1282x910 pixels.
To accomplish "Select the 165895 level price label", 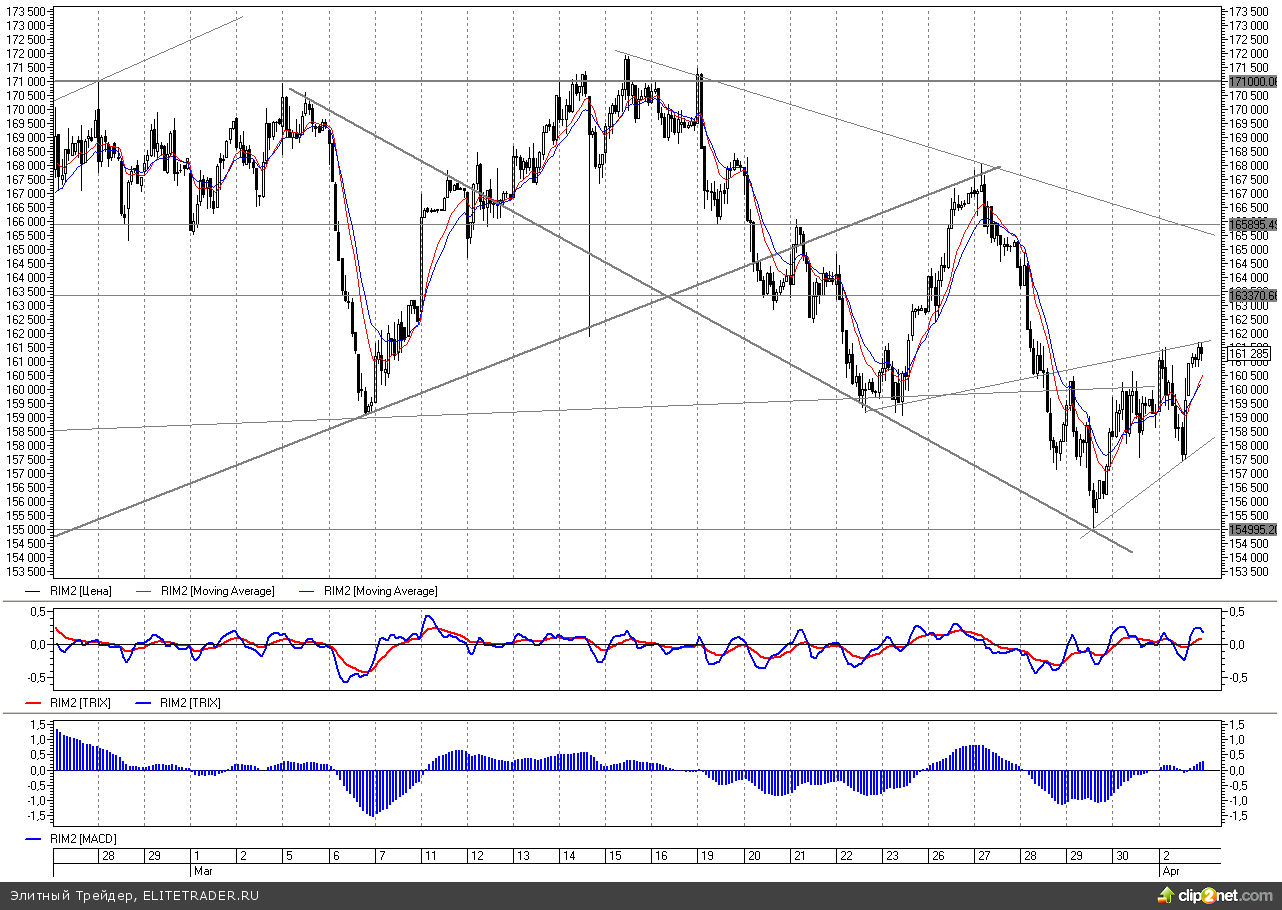I will click(1252, 224).
